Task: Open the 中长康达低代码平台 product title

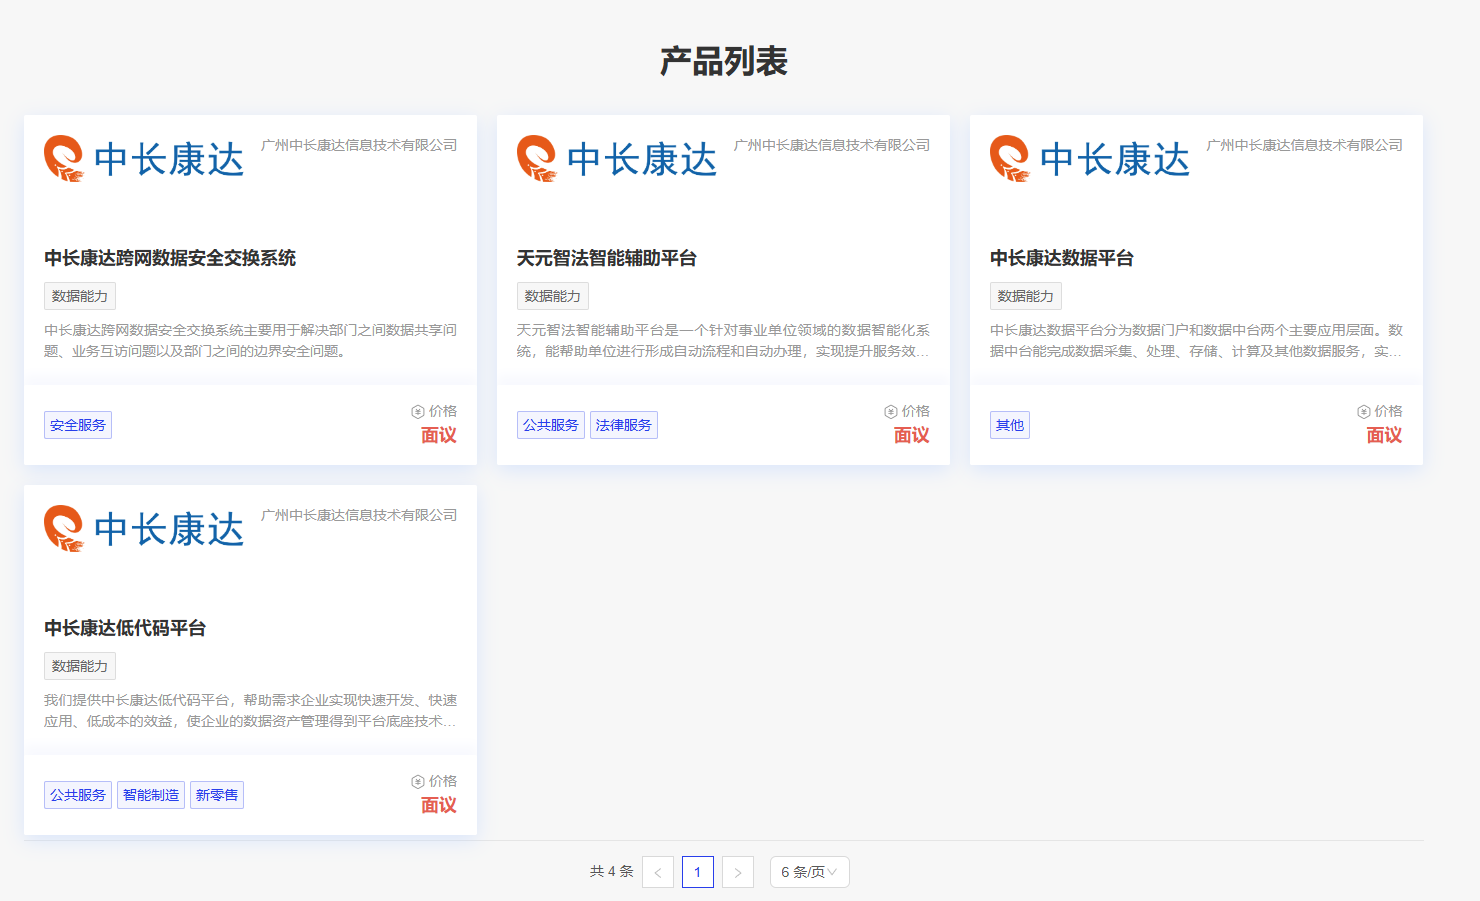Action: pyautogui.click(x=125, y=628)
